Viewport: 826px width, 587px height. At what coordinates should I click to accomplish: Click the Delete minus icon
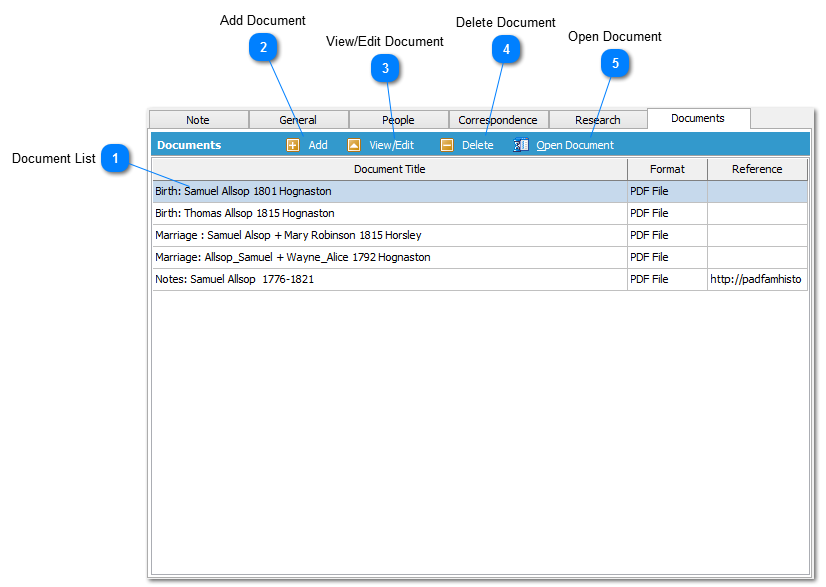[446, 145]
